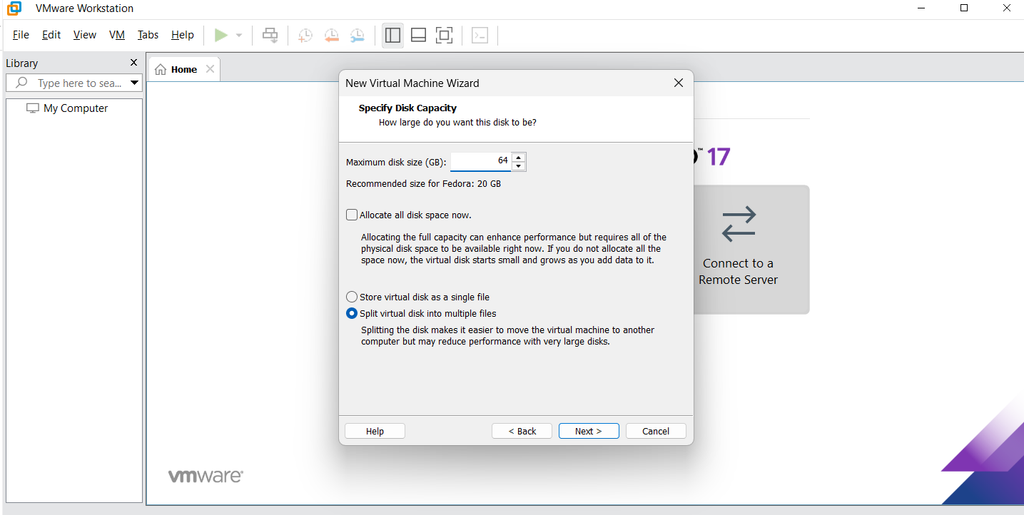This screenshot has height=515, width=1024.
Task: Click the Specify Disk Capacity heading
Action: pyautogui.click(x=408, y=108)
